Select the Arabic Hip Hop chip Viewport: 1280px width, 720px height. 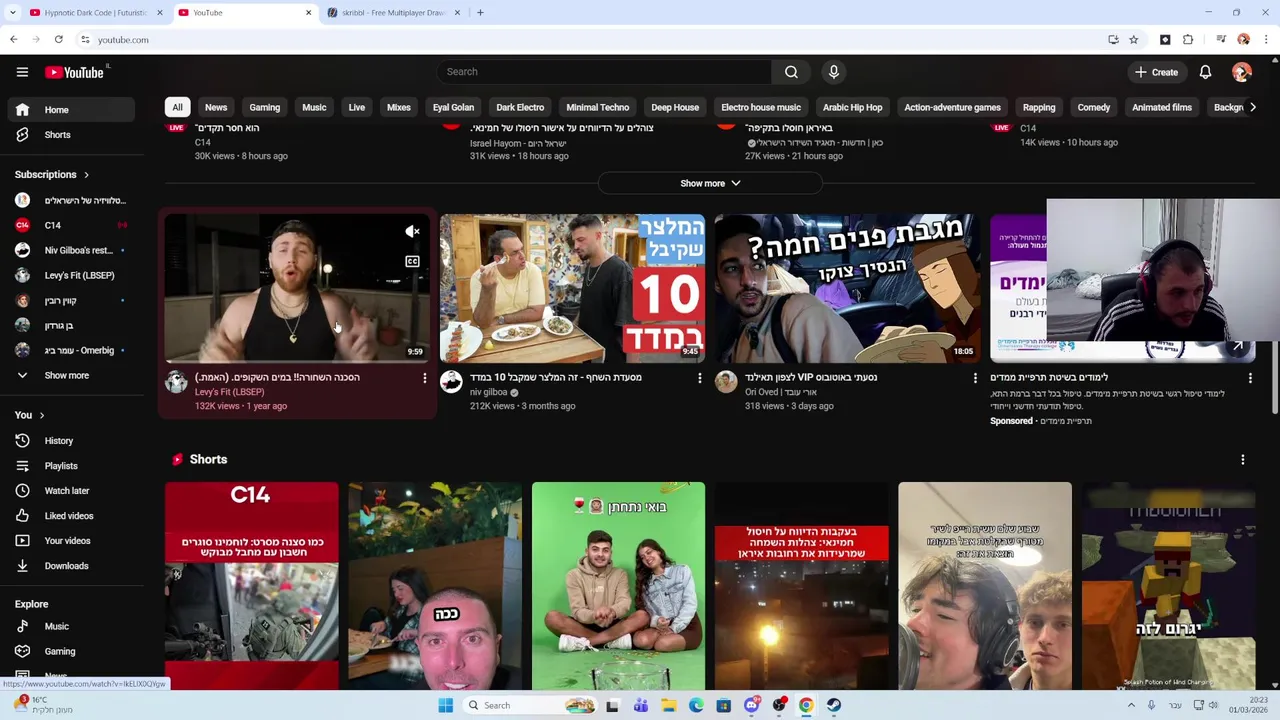click(852, 108)
